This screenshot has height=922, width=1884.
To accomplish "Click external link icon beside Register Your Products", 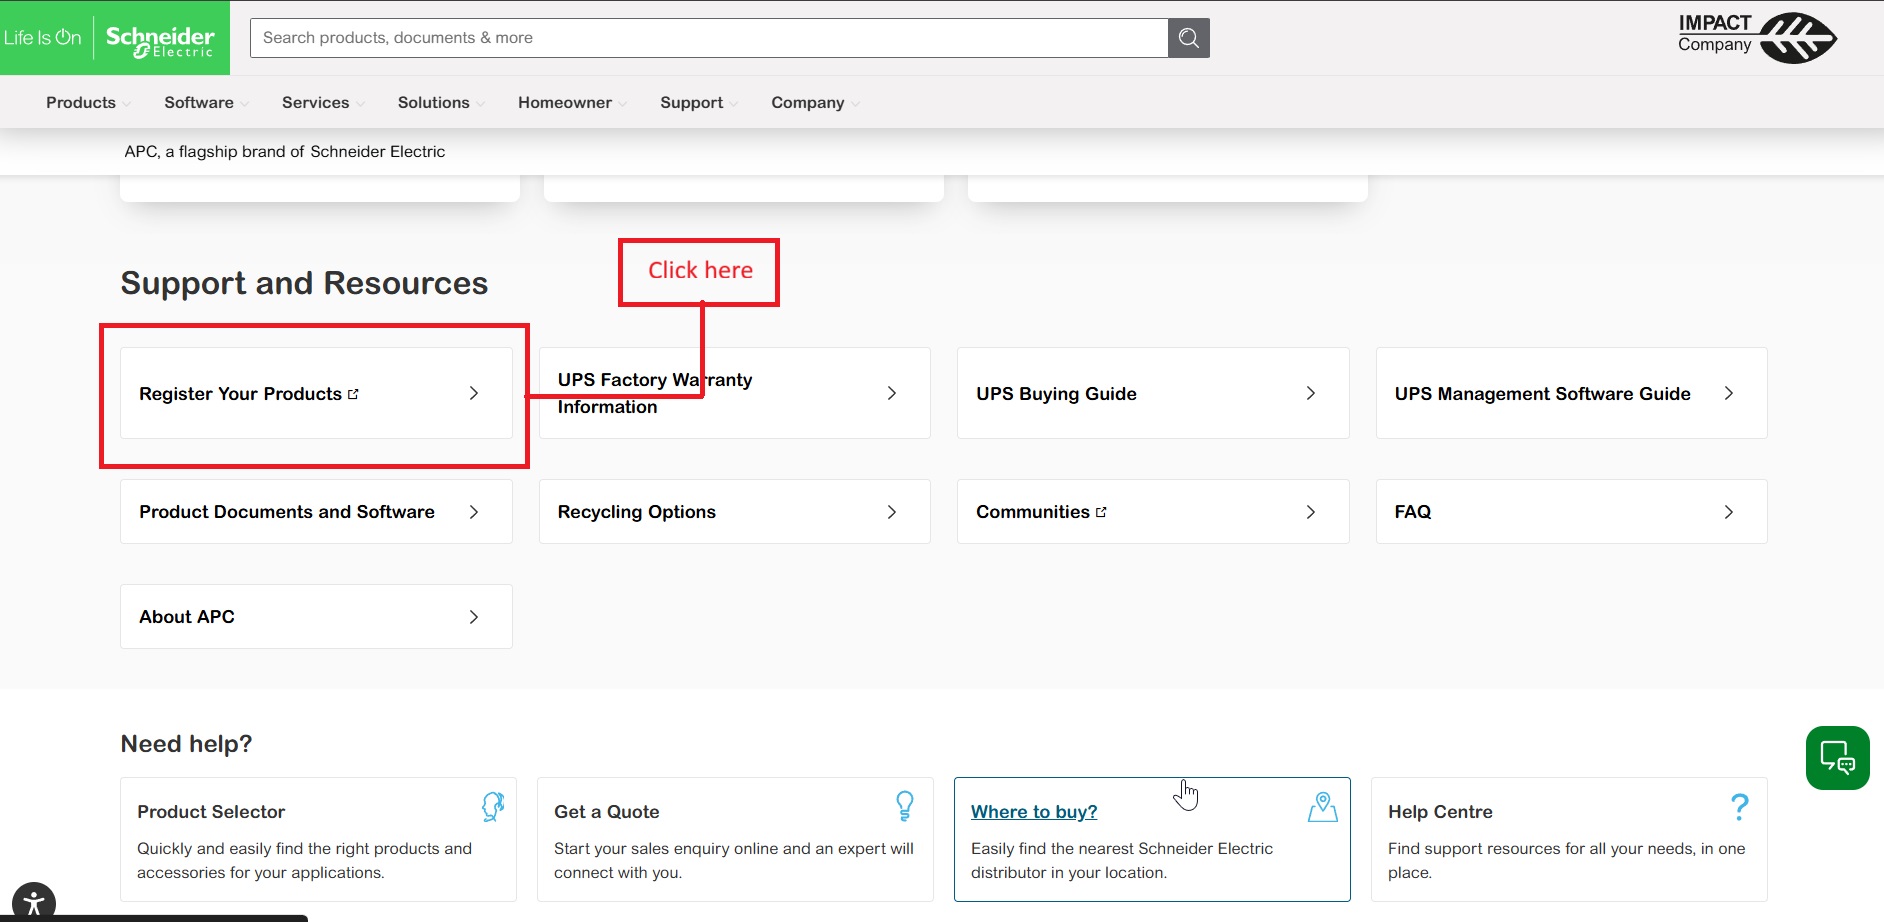I will (x=353, y=394).
